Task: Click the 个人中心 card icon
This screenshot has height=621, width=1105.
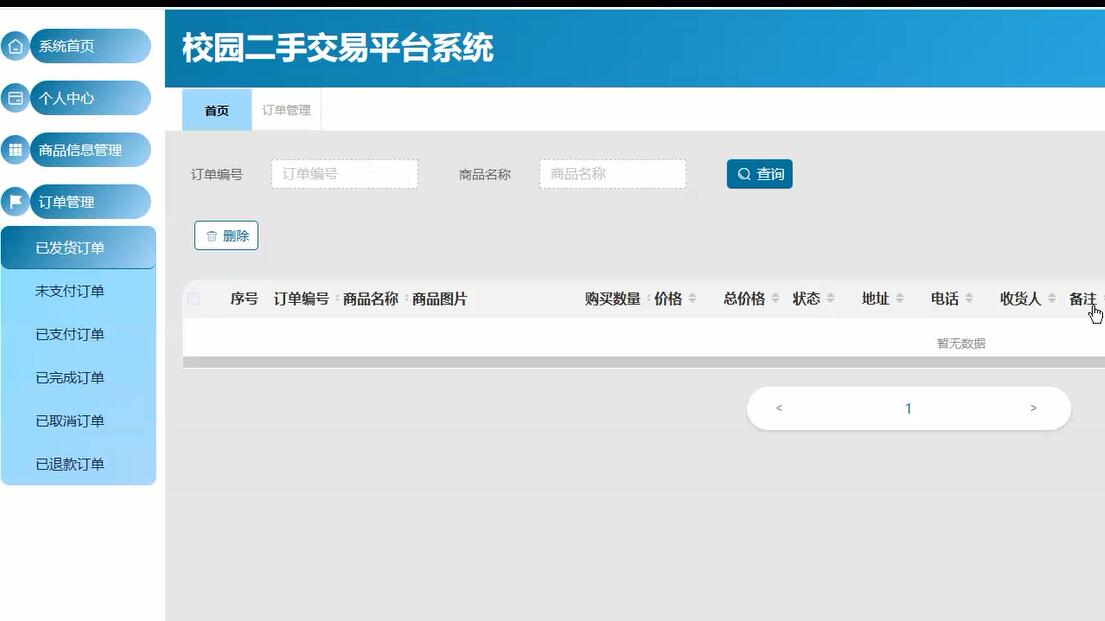Action: pyautogui.click(x=14, y=98)
